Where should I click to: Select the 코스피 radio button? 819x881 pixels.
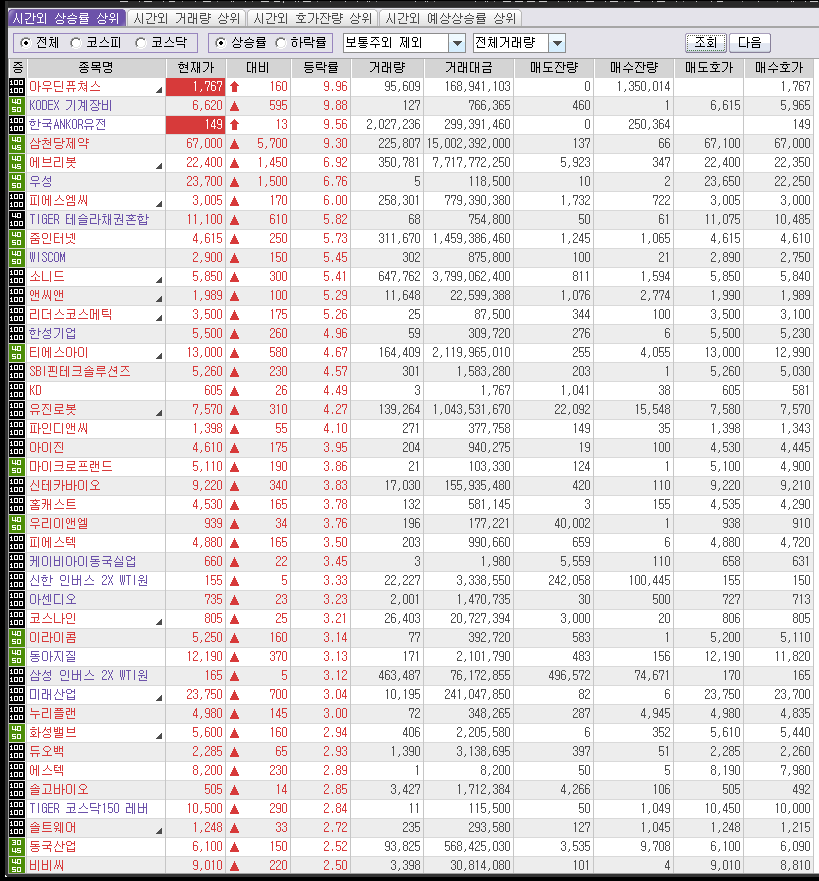76,43
